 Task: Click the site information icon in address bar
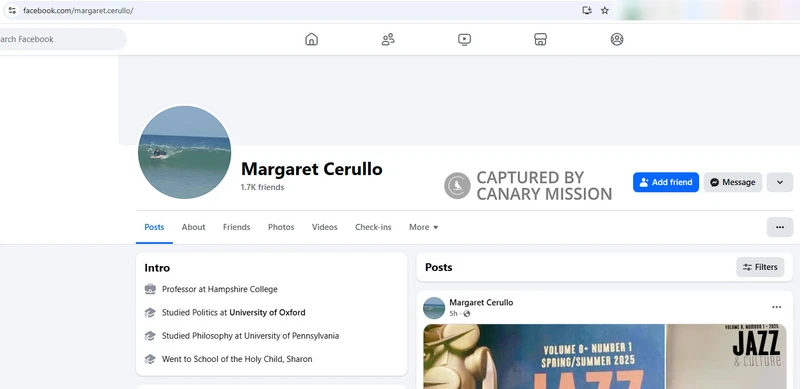(12, 11)
